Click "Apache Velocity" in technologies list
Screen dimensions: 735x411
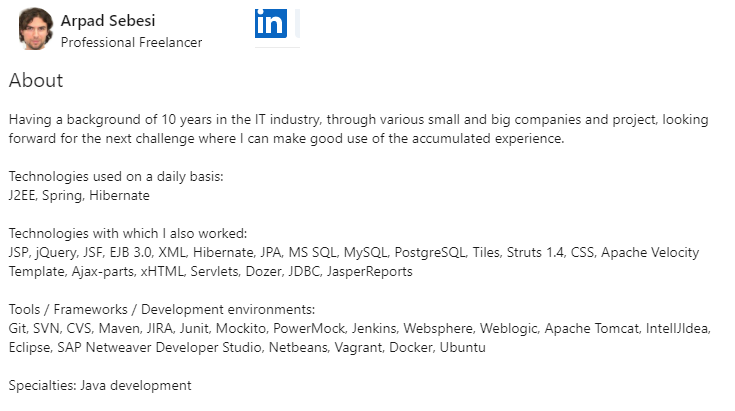point(650,252)
